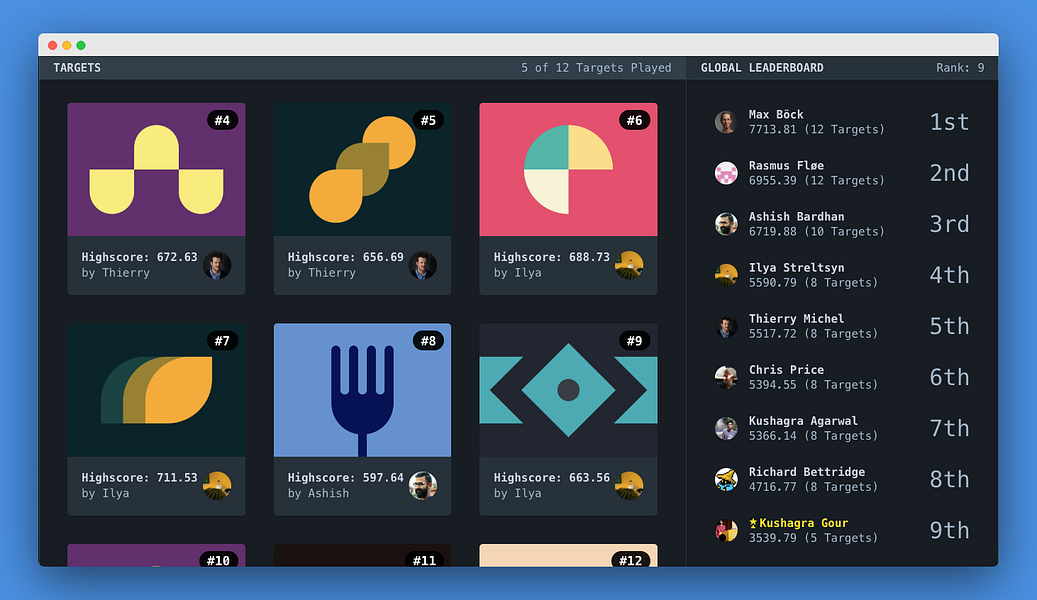Select Ashish Bardhan leaderboard entry
The width and height of the screenshot is (1037, 600).
coord(842,224)
